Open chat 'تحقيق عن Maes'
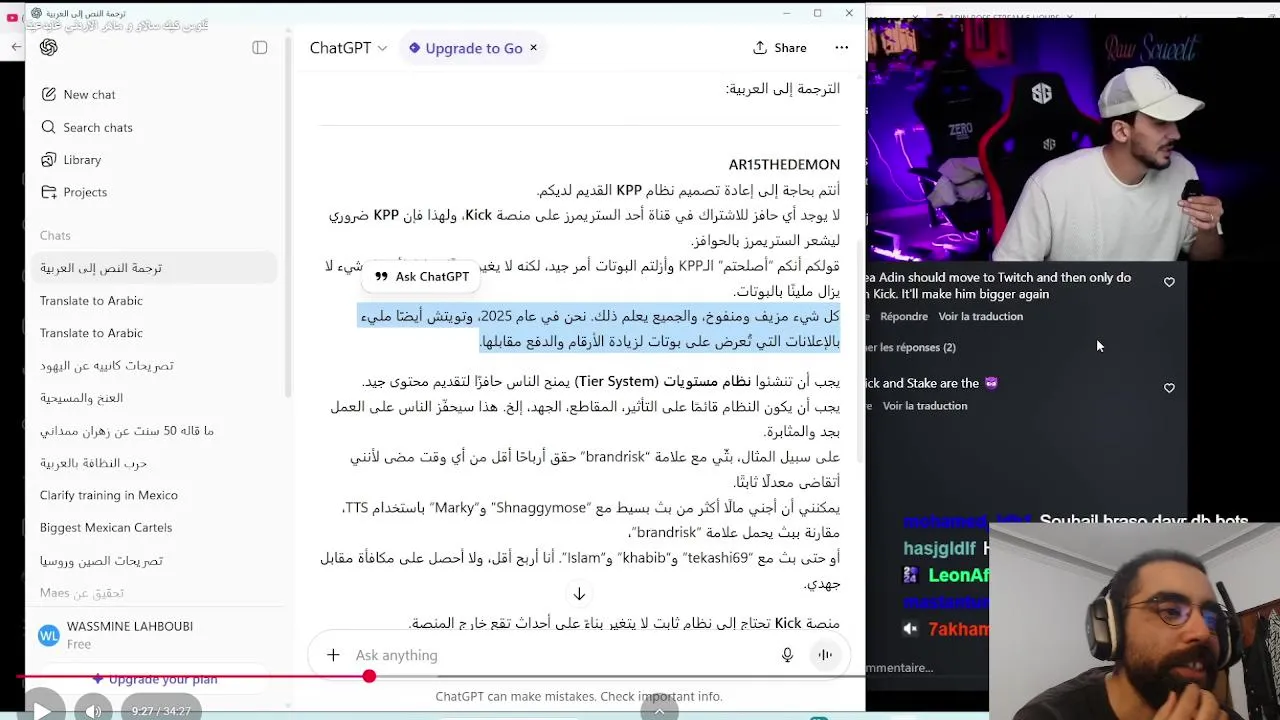The height and width of the screenshot is (720, 1280). coord(82,592)
